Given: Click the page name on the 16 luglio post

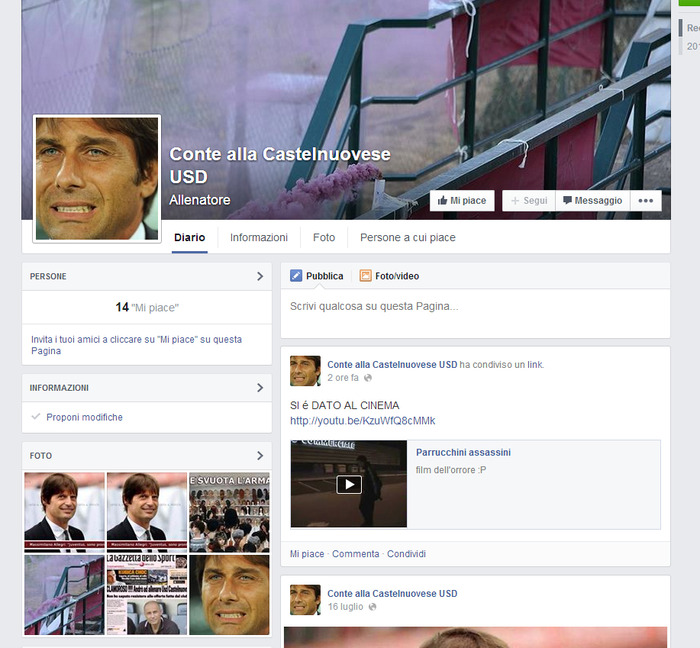Looking at the screenshot, I should (x=392, y=594).
